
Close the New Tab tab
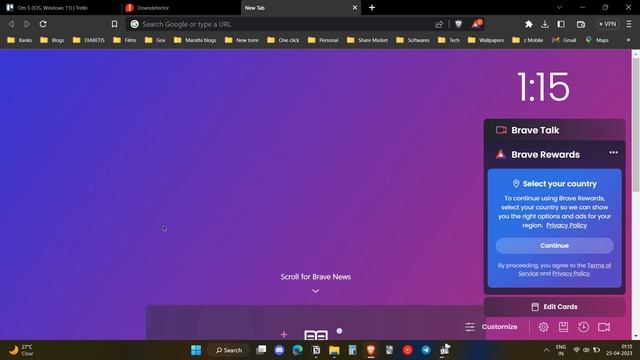tap(355, 7)
